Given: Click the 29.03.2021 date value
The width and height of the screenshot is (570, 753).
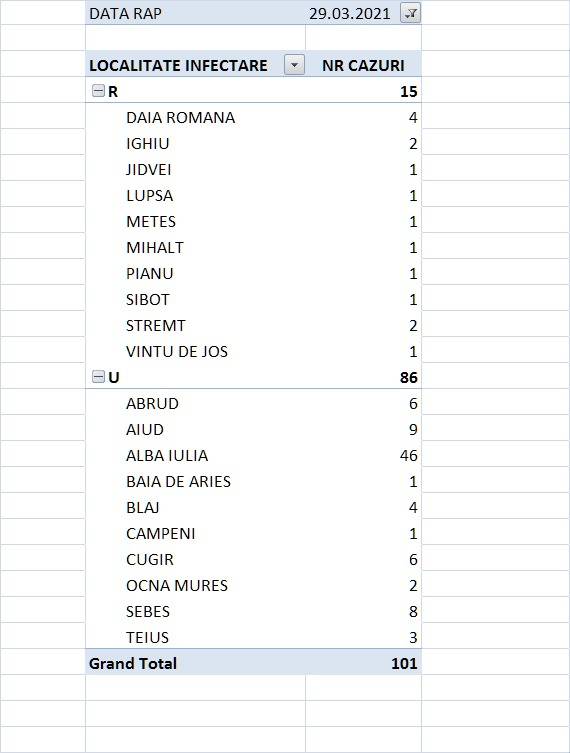Looking at the screenshot, I should point(350,13).
